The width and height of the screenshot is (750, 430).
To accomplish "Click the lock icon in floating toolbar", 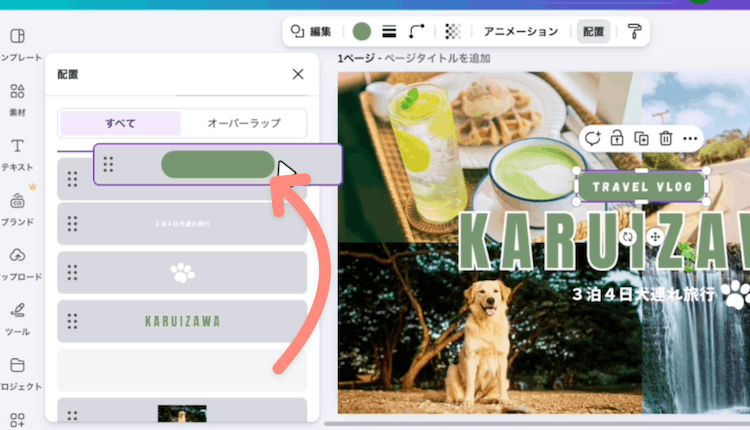I will (617, 139).
